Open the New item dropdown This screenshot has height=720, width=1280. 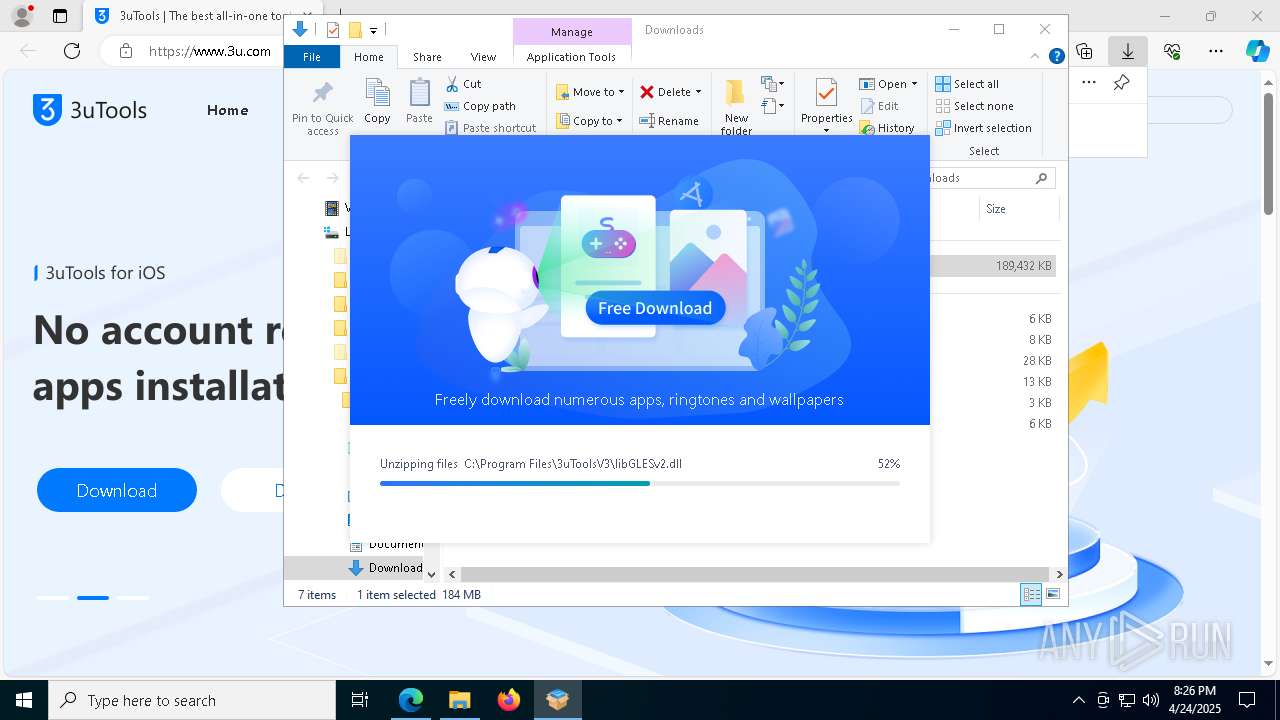click(x=772, y=84)
